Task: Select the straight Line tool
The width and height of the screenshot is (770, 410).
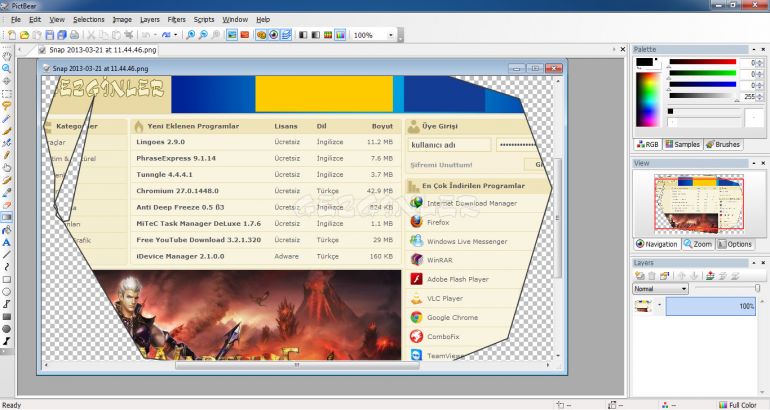Action: [x=6, y=255]
